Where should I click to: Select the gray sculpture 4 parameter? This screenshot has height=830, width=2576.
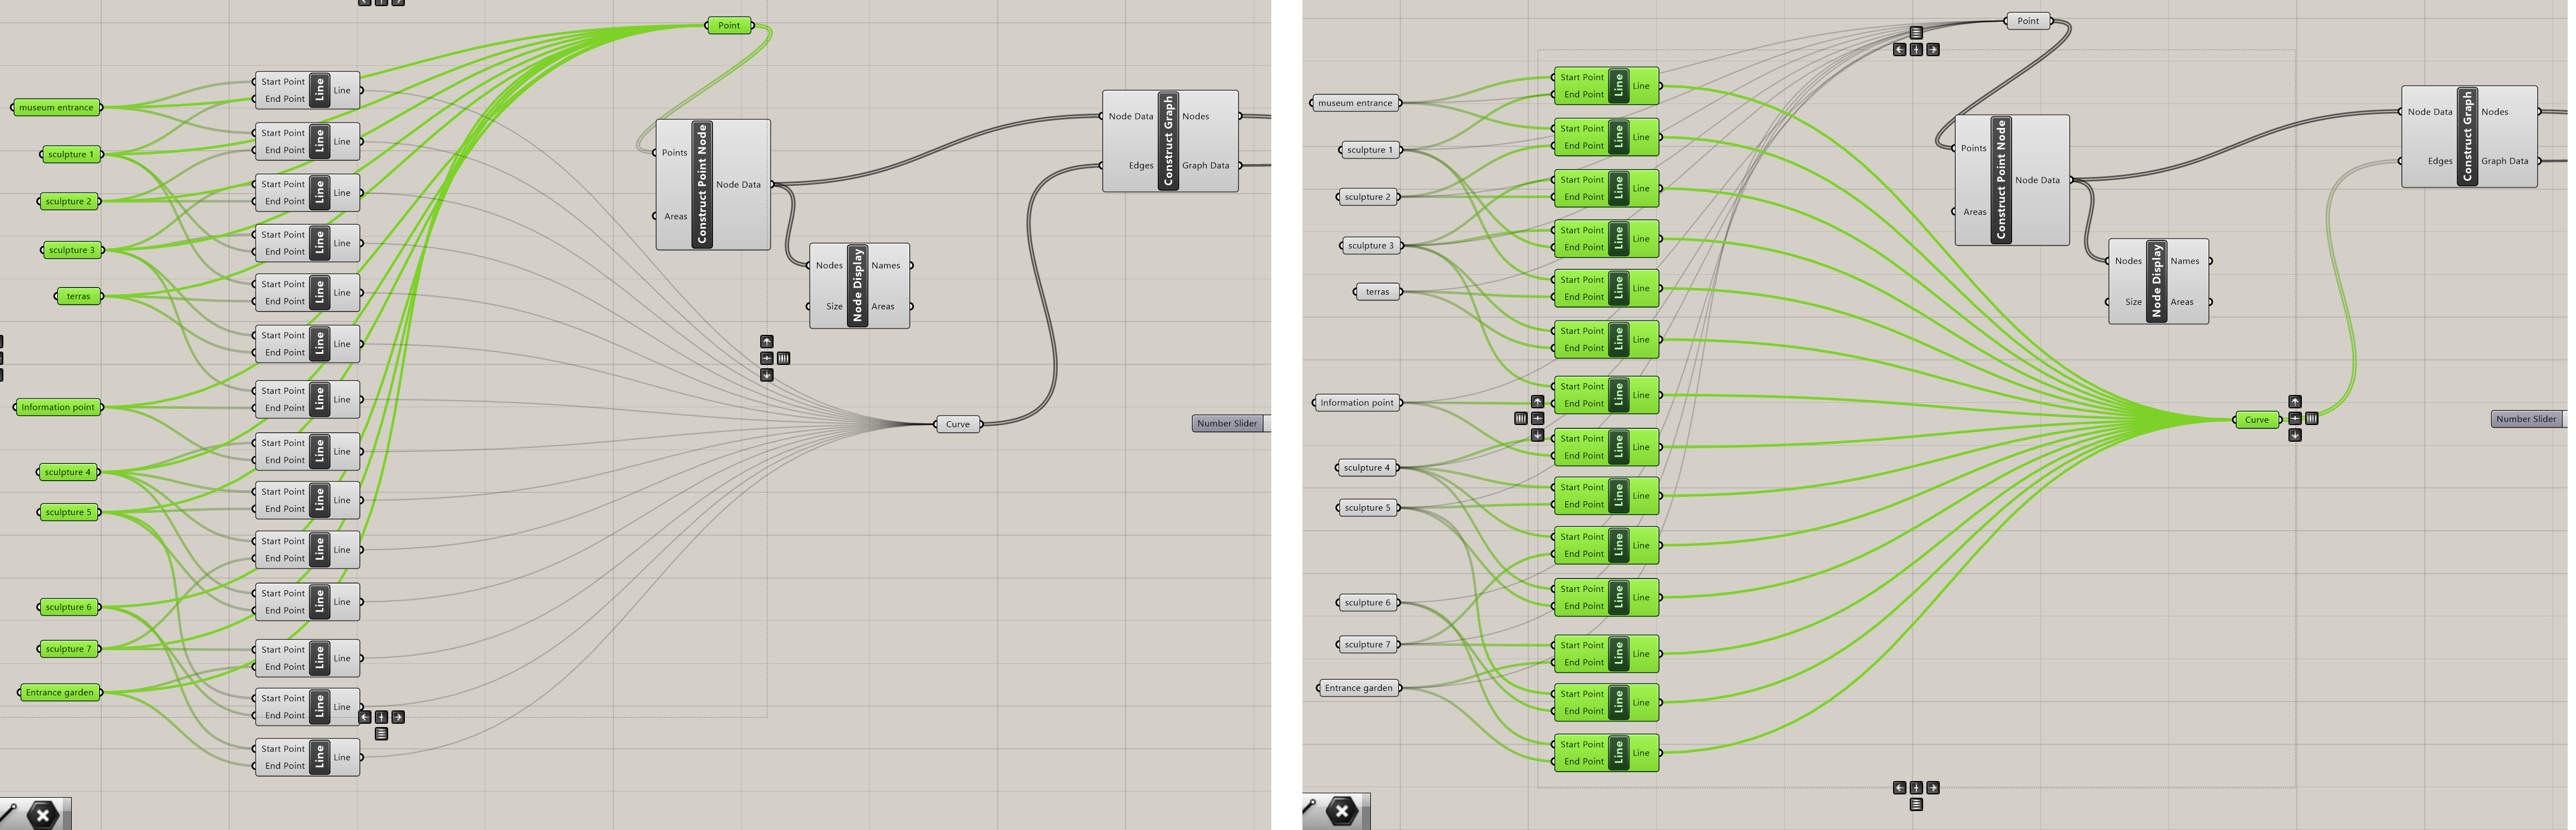(1366, 467)
